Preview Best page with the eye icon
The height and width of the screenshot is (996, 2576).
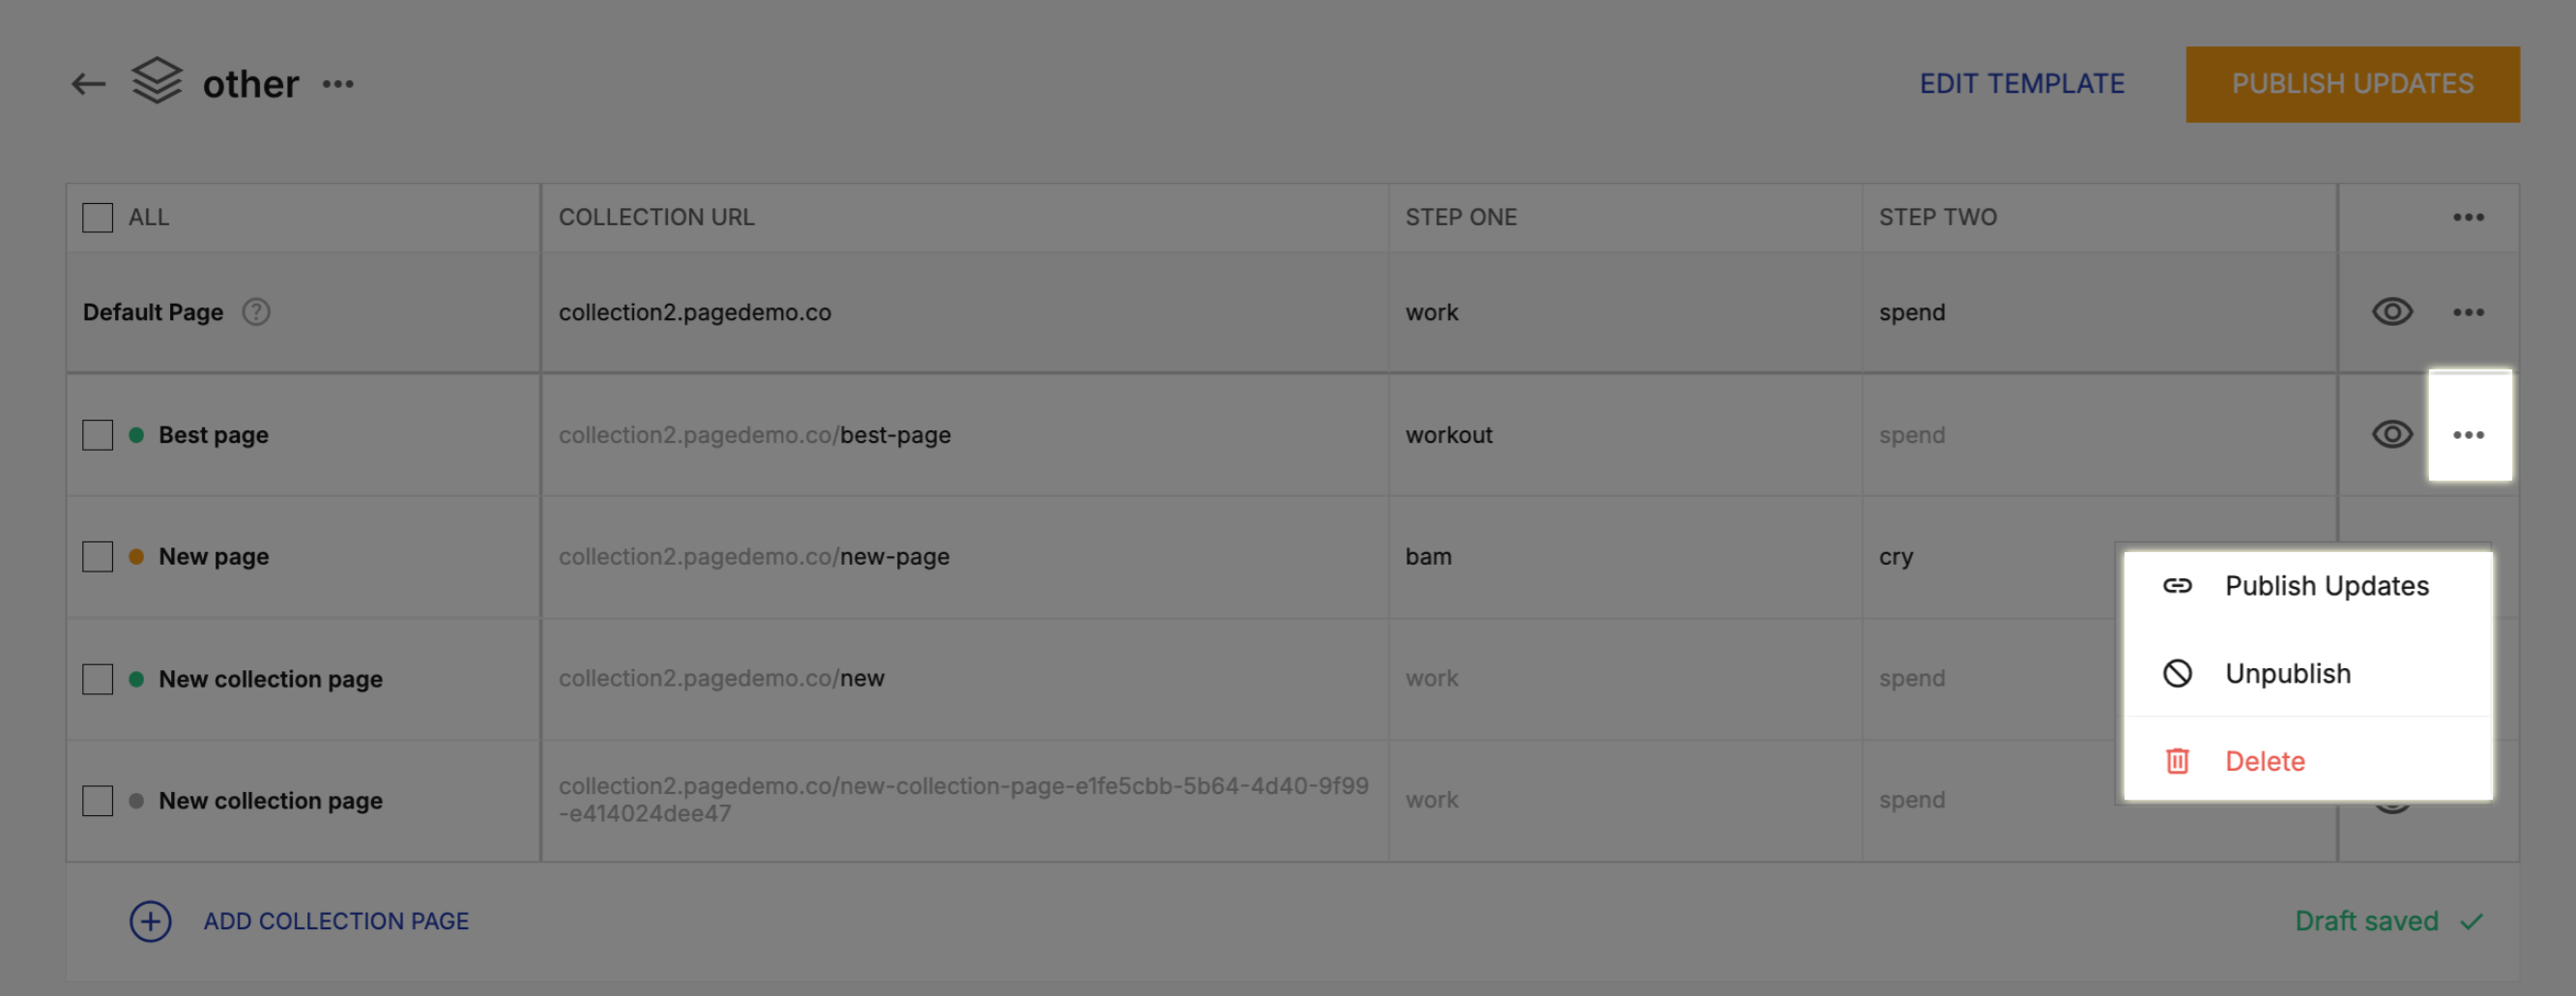2392,434
